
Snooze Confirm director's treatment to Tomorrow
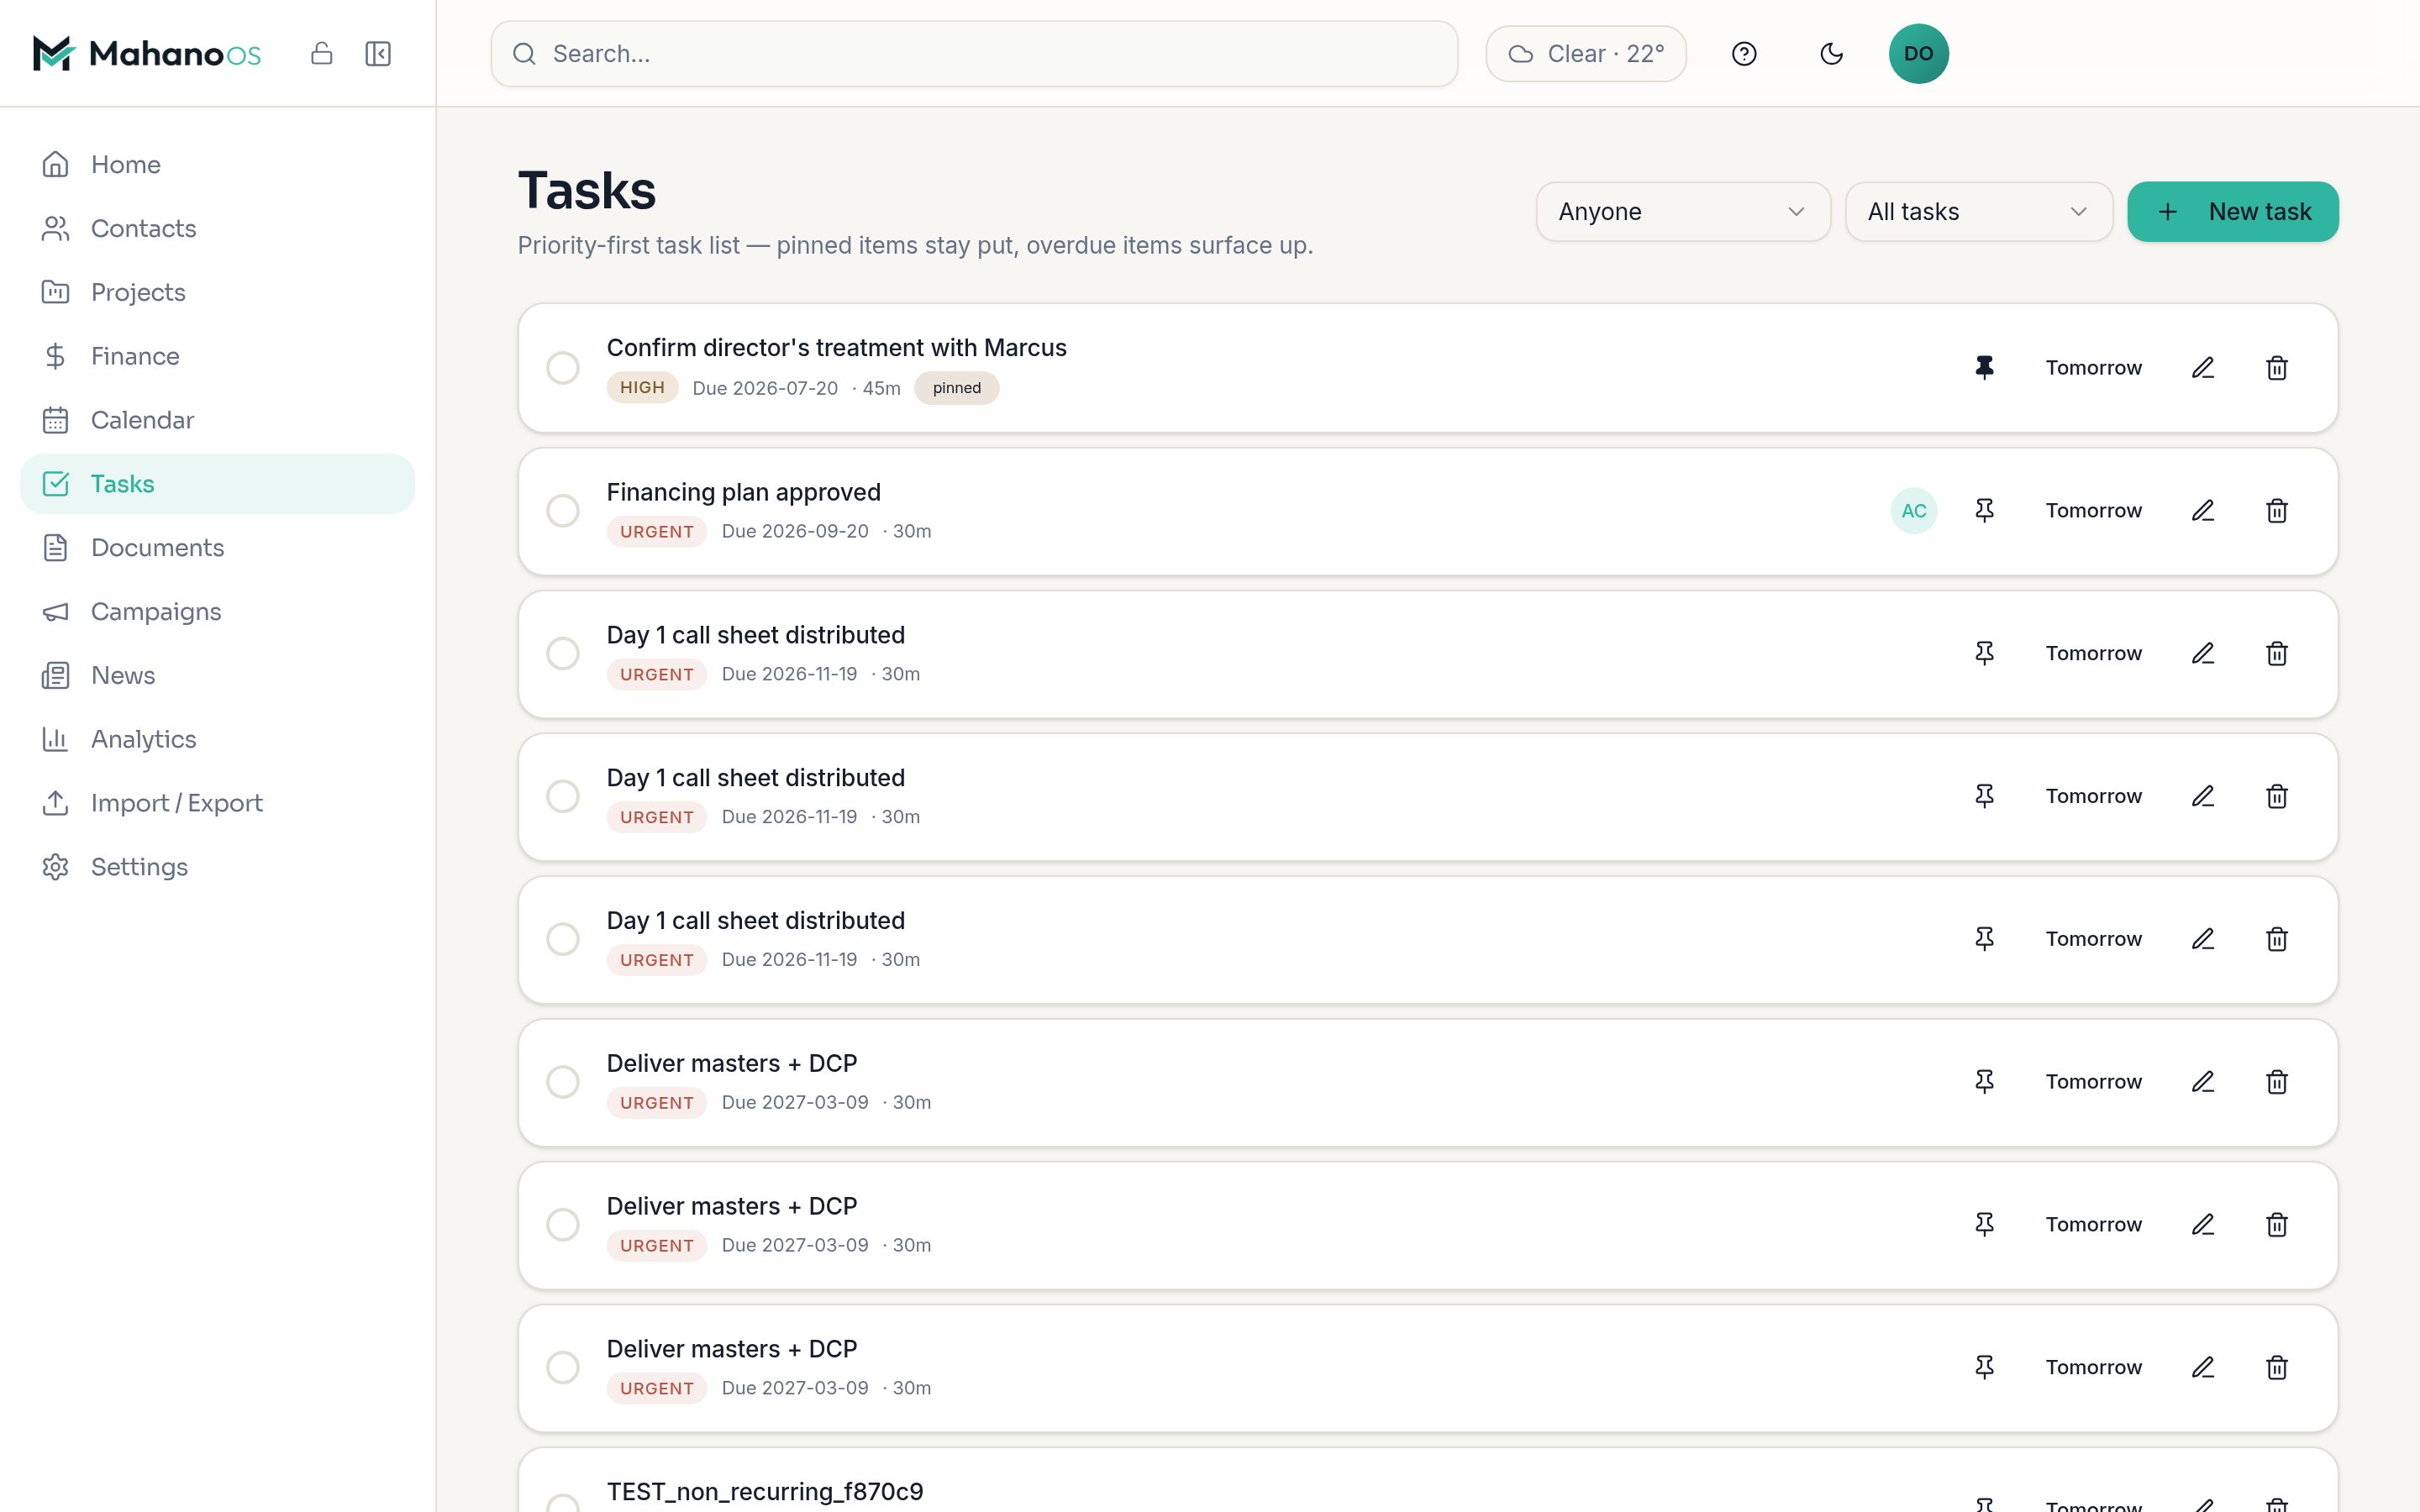[x=2093, y=368]
